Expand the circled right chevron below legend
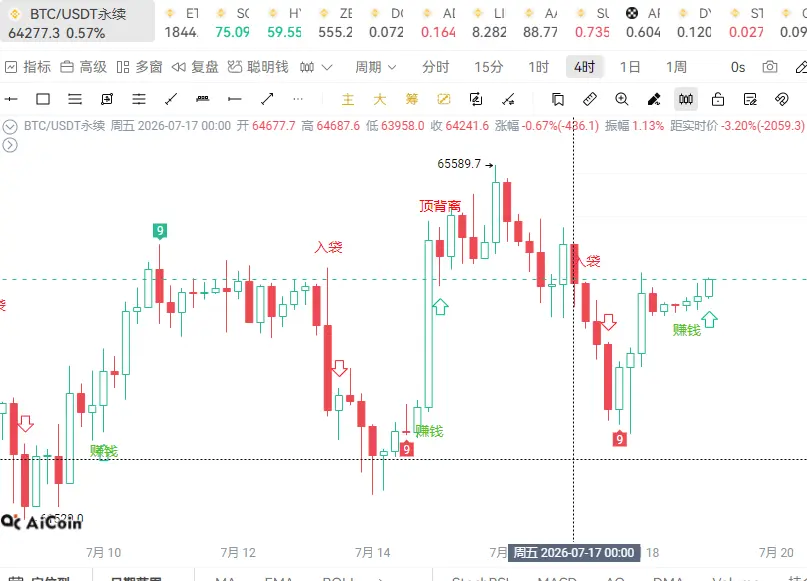The width and height of the screenshot is (807, 581). point(10,146)
